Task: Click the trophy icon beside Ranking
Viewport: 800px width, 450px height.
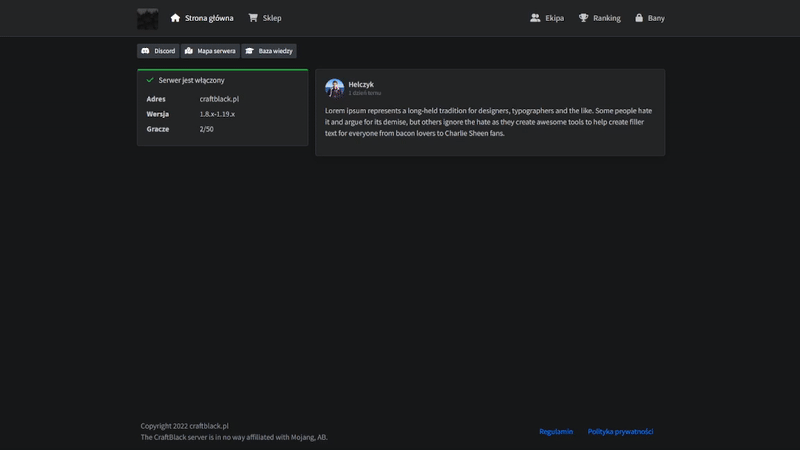Action: (583, 18)
